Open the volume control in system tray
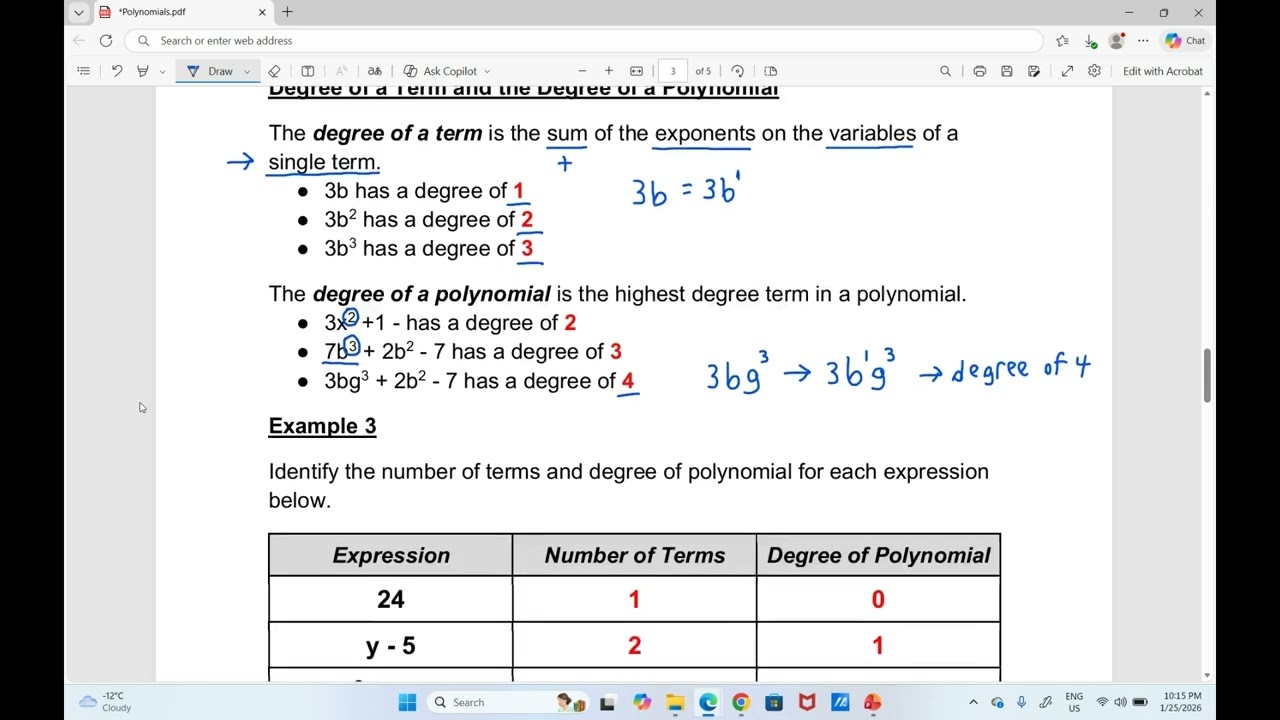1280x720 pixels. point(1120,702)
